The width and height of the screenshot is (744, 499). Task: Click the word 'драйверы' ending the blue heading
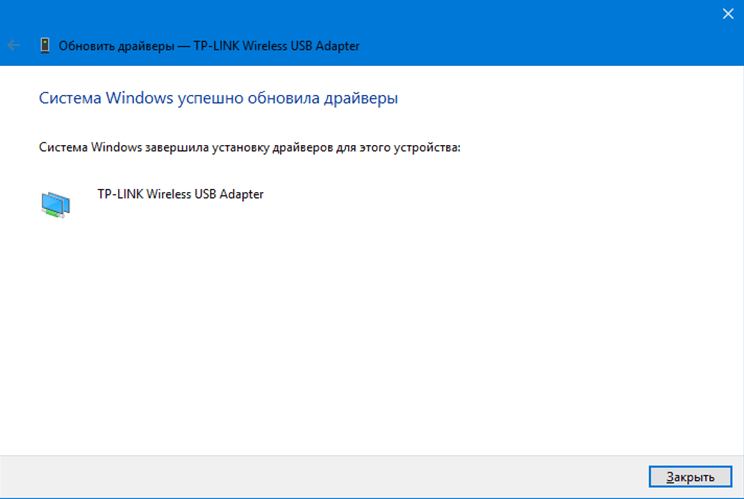365,98
